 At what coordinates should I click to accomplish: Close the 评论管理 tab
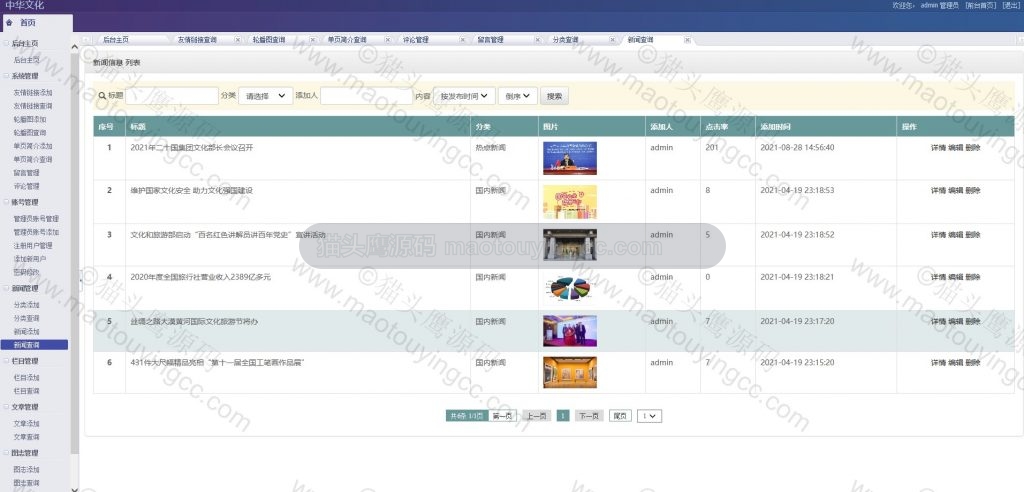point(463,40)
